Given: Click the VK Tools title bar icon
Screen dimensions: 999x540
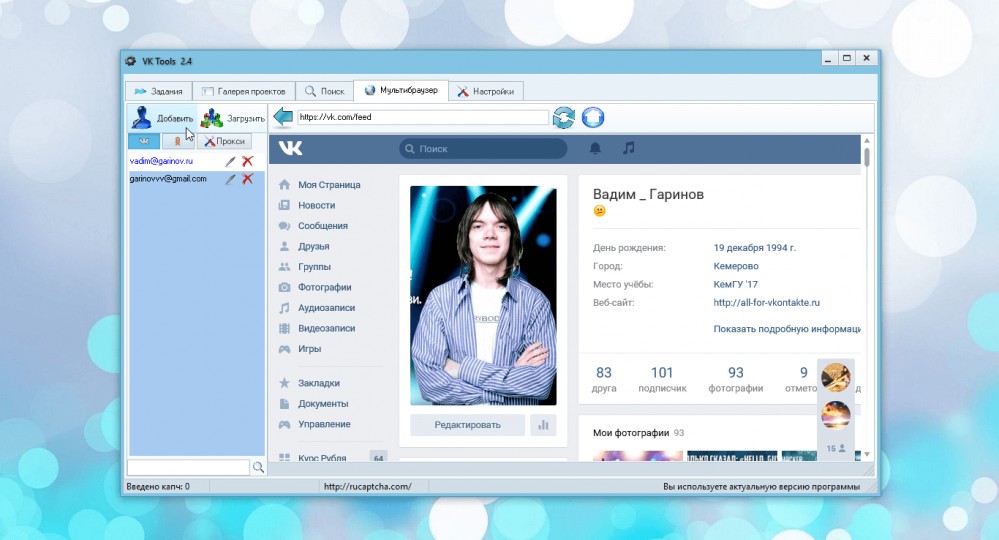Looking at the screenshot, I should (x=131, y=61).
